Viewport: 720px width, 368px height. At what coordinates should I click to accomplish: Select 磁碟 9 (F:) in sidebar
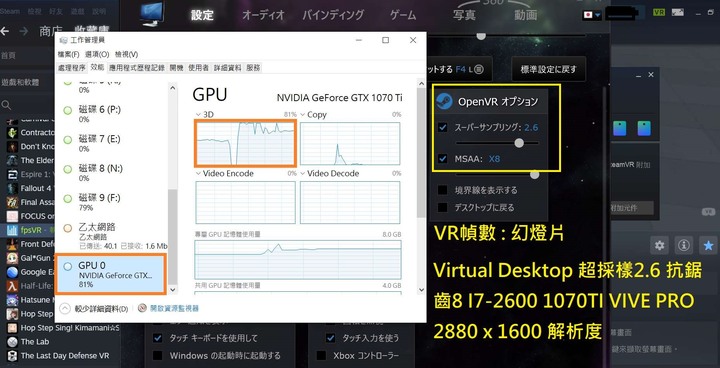(x=112, y=202)
